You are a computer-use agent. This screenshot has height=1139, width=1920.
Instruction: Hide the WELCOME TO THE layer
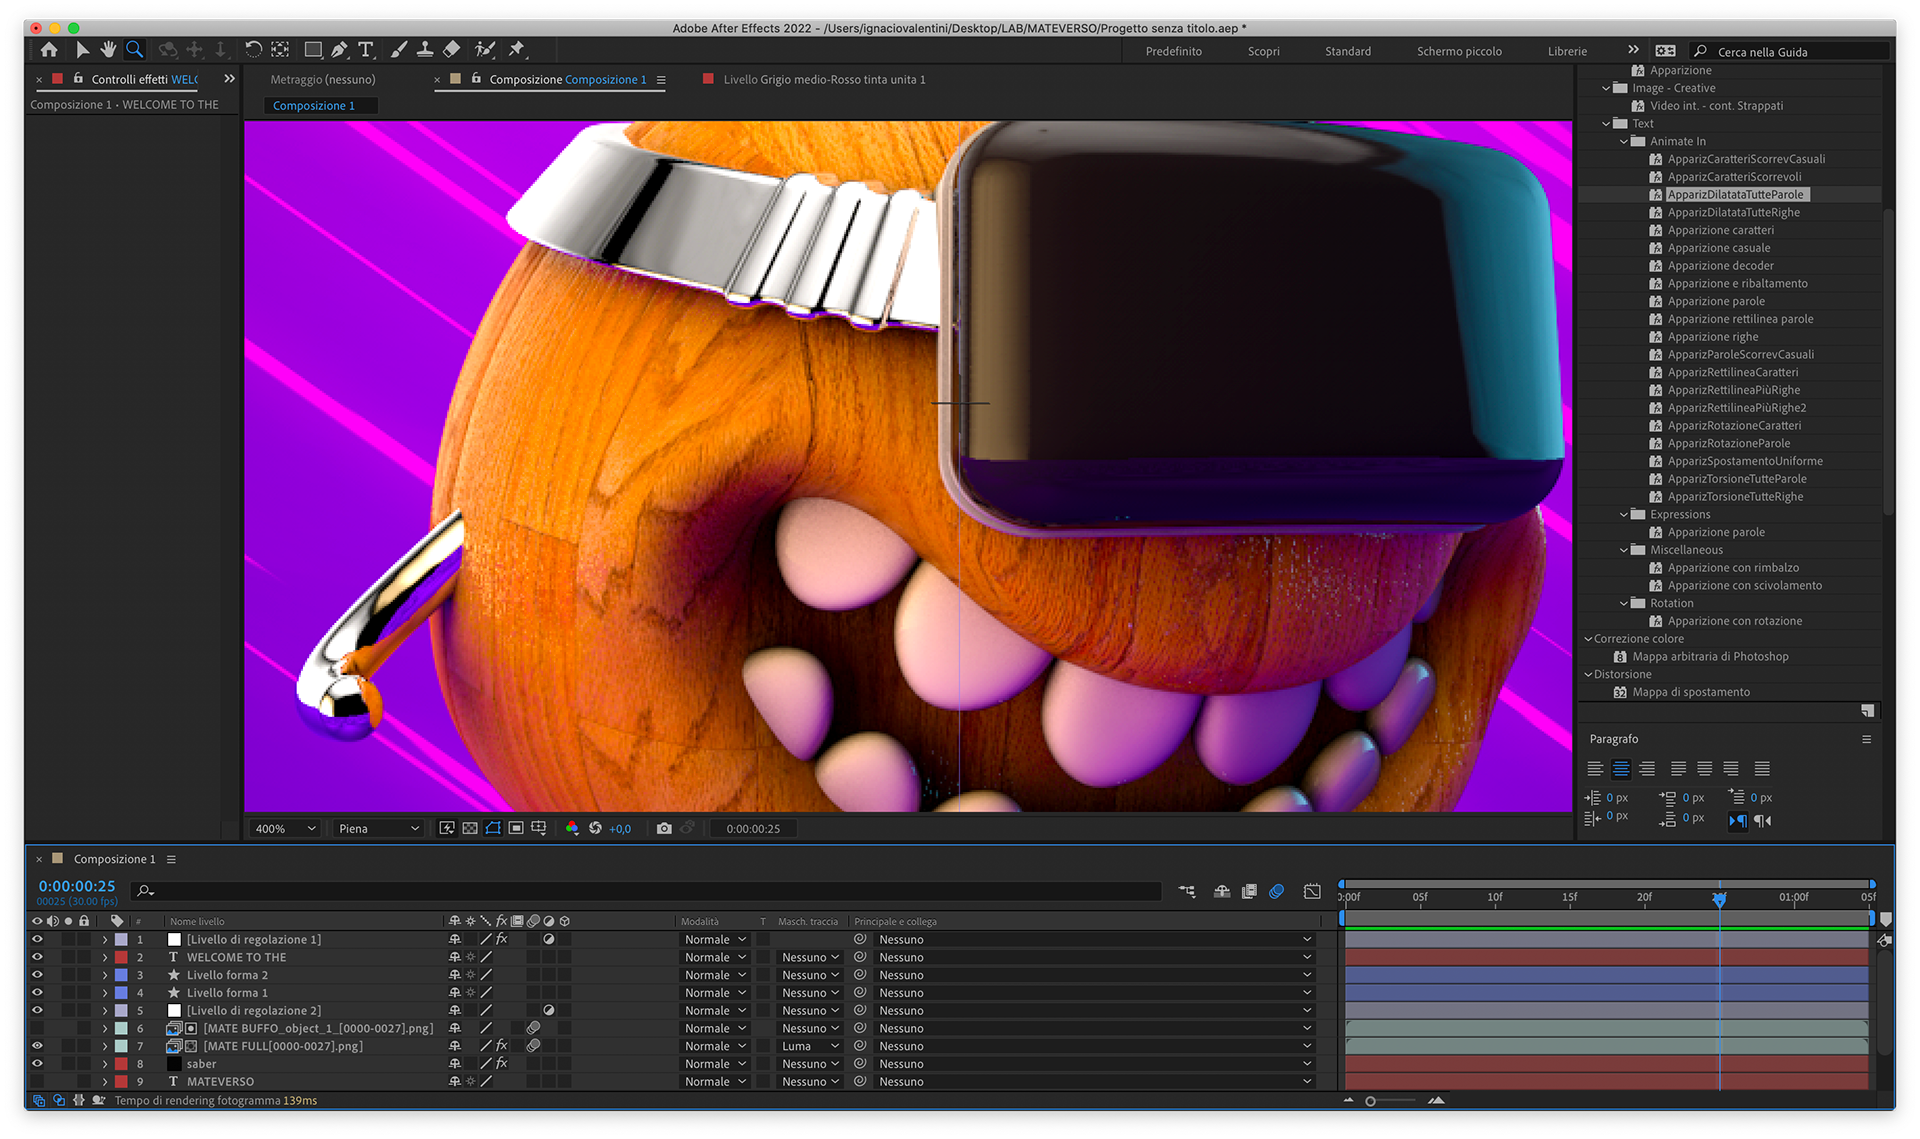pos(37,957)
